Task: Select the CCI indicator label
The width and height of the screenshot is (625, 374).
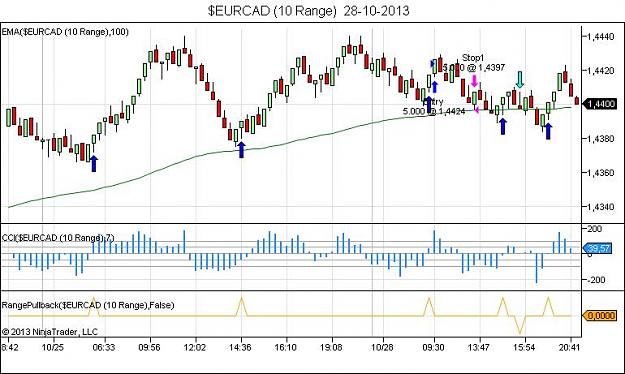Action: [58, 238]
